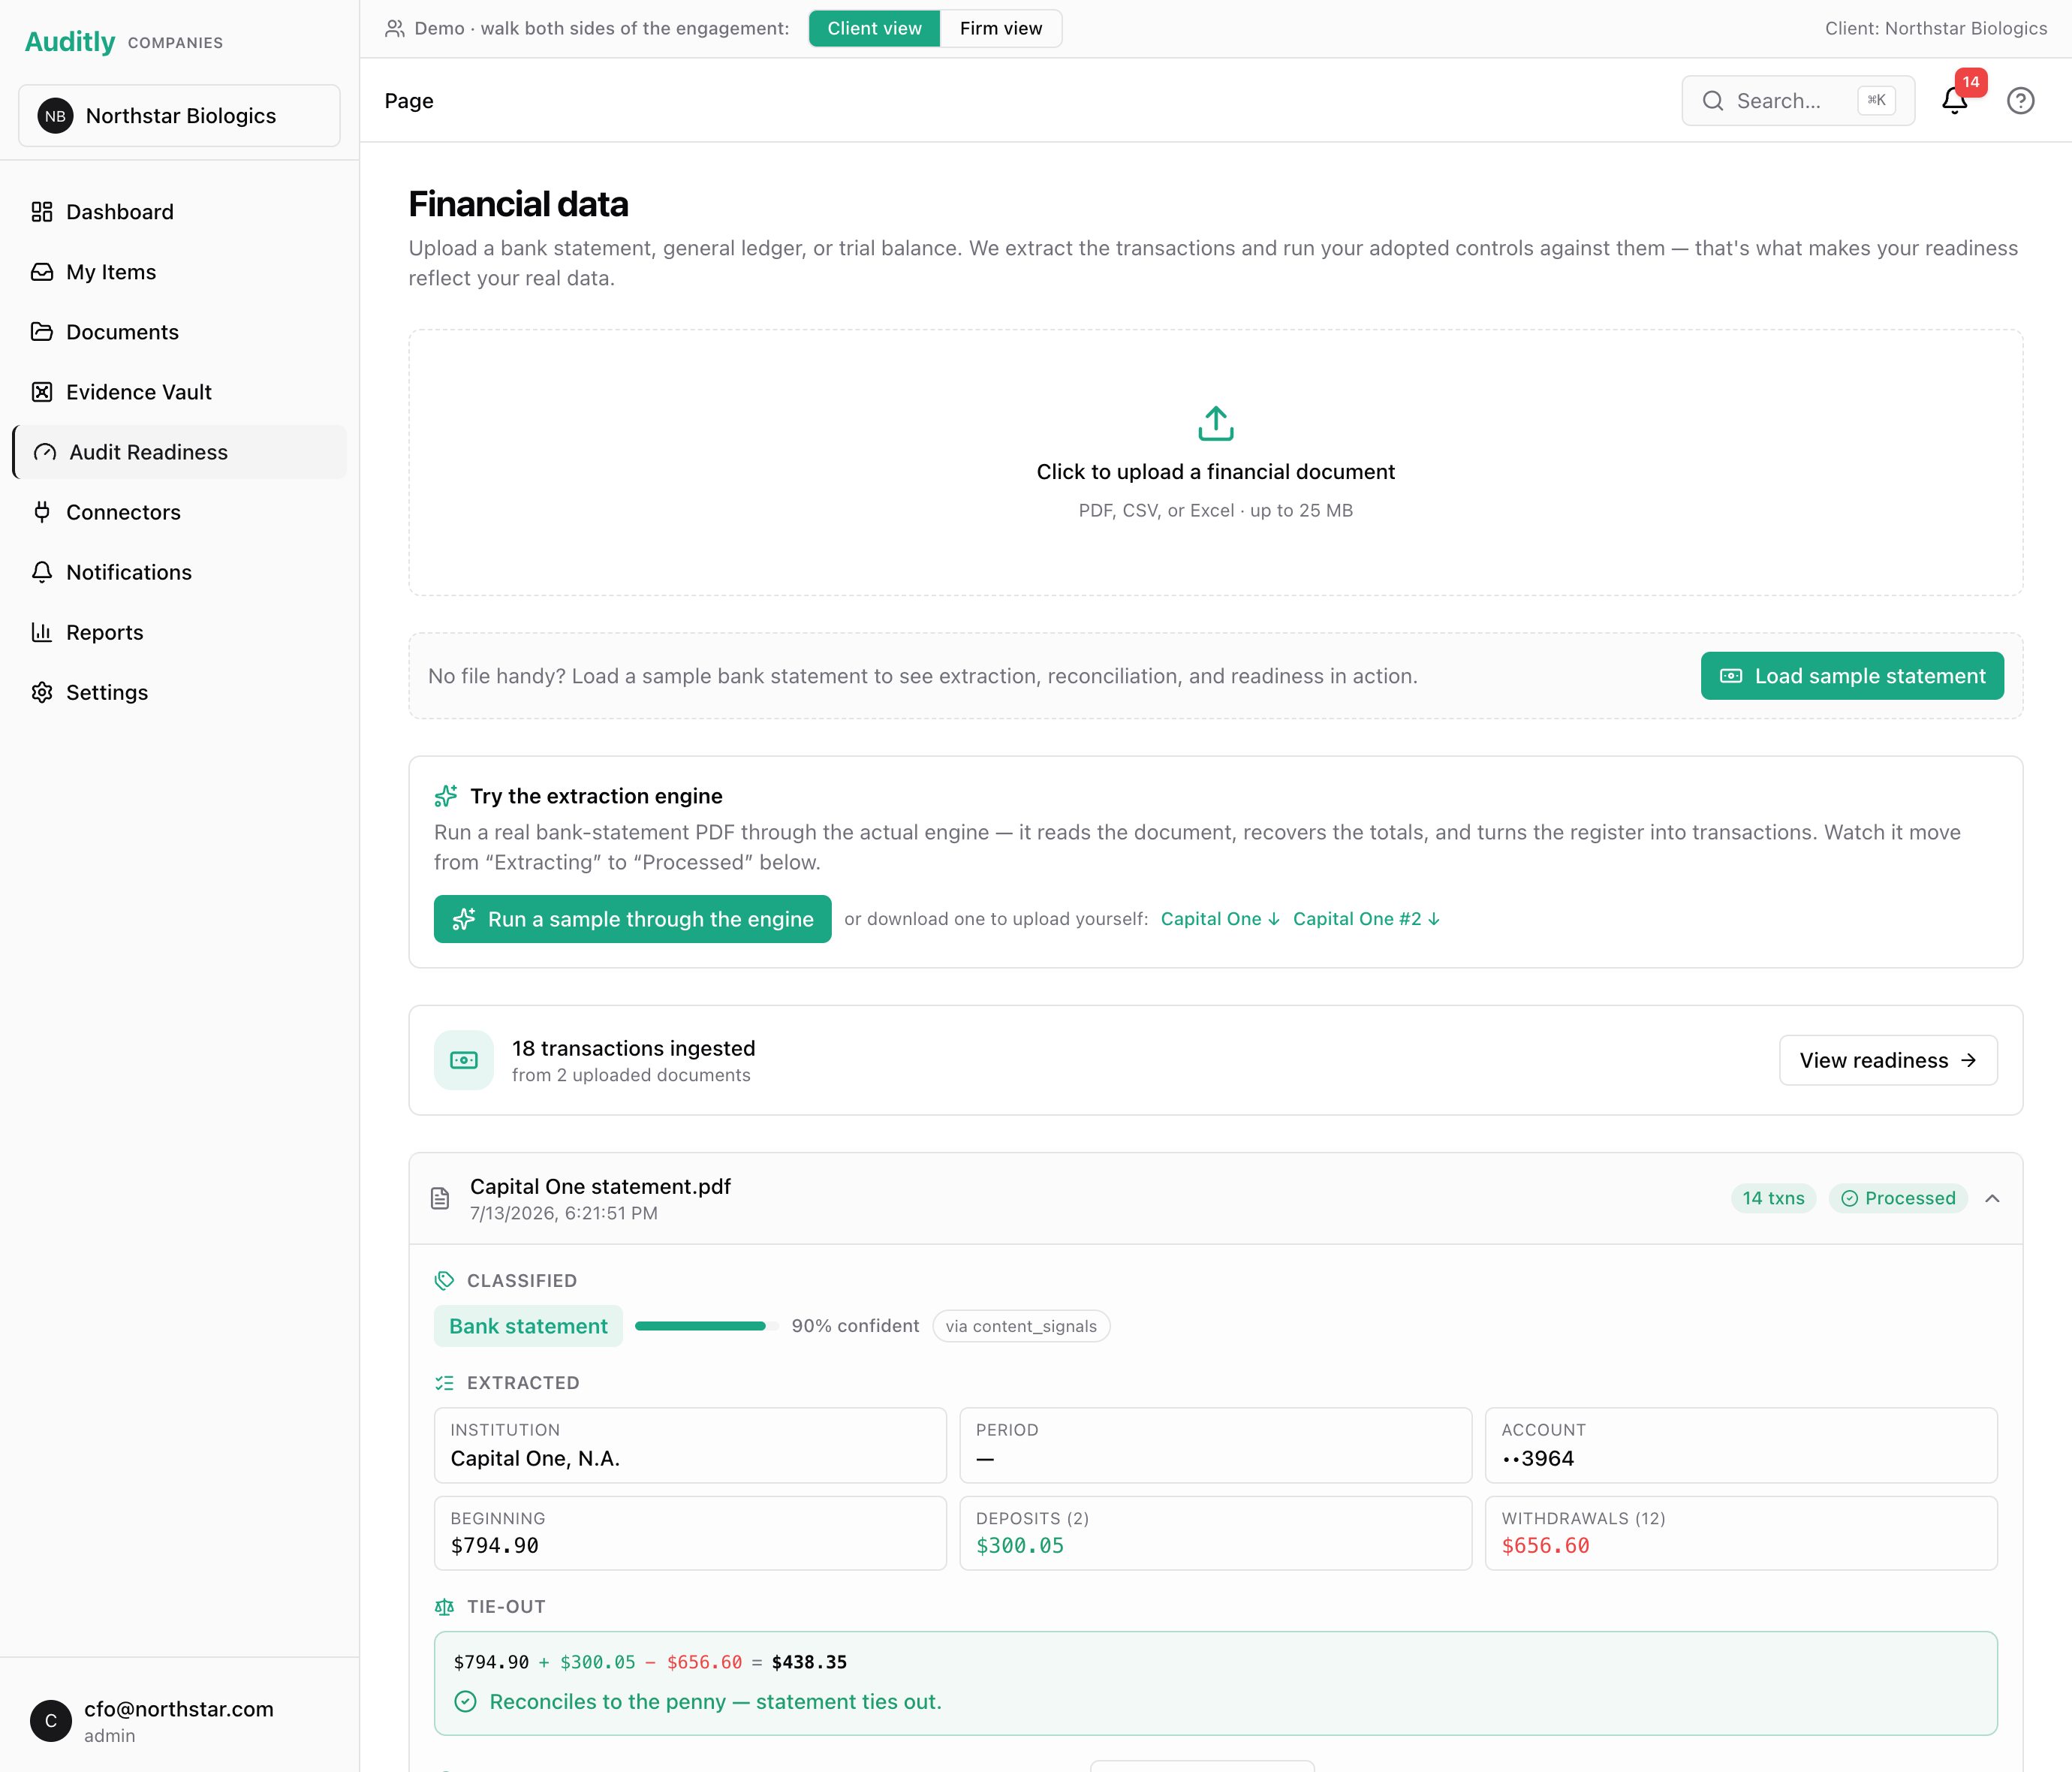Open the Audit Readiness section
The height and width of the screenshot is (1772, 2072).
(180, 452)
